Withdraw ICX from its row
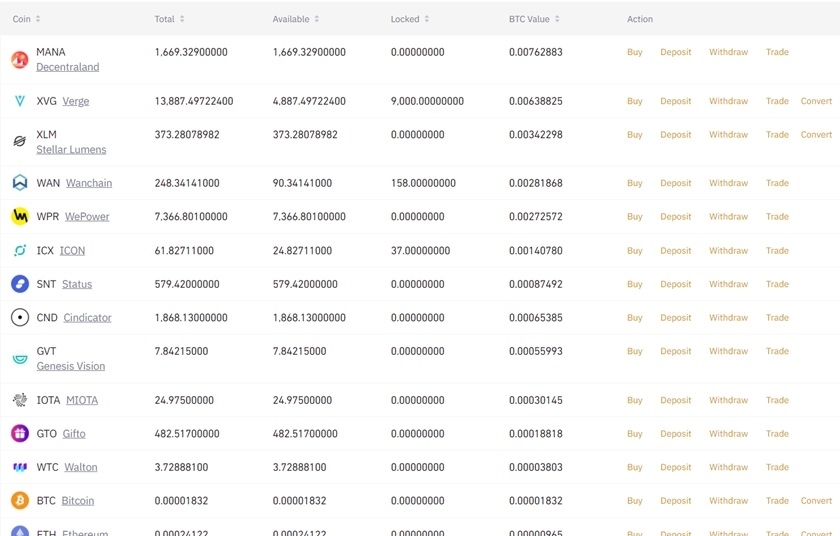This screenshot has height=536, width=840. pos(728,250)
